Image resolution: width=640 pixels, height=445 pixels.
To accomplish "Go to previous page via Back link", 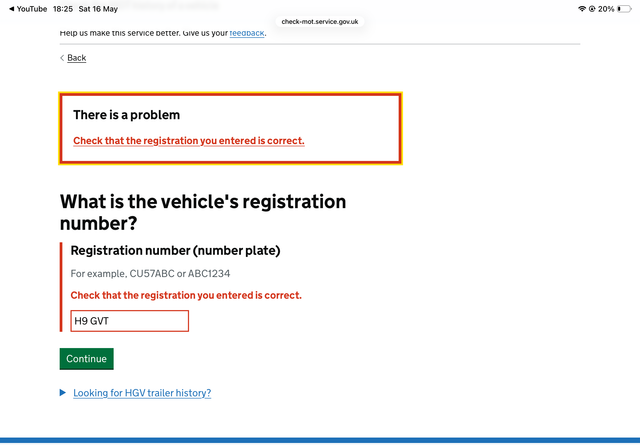I will click(77, 58).
